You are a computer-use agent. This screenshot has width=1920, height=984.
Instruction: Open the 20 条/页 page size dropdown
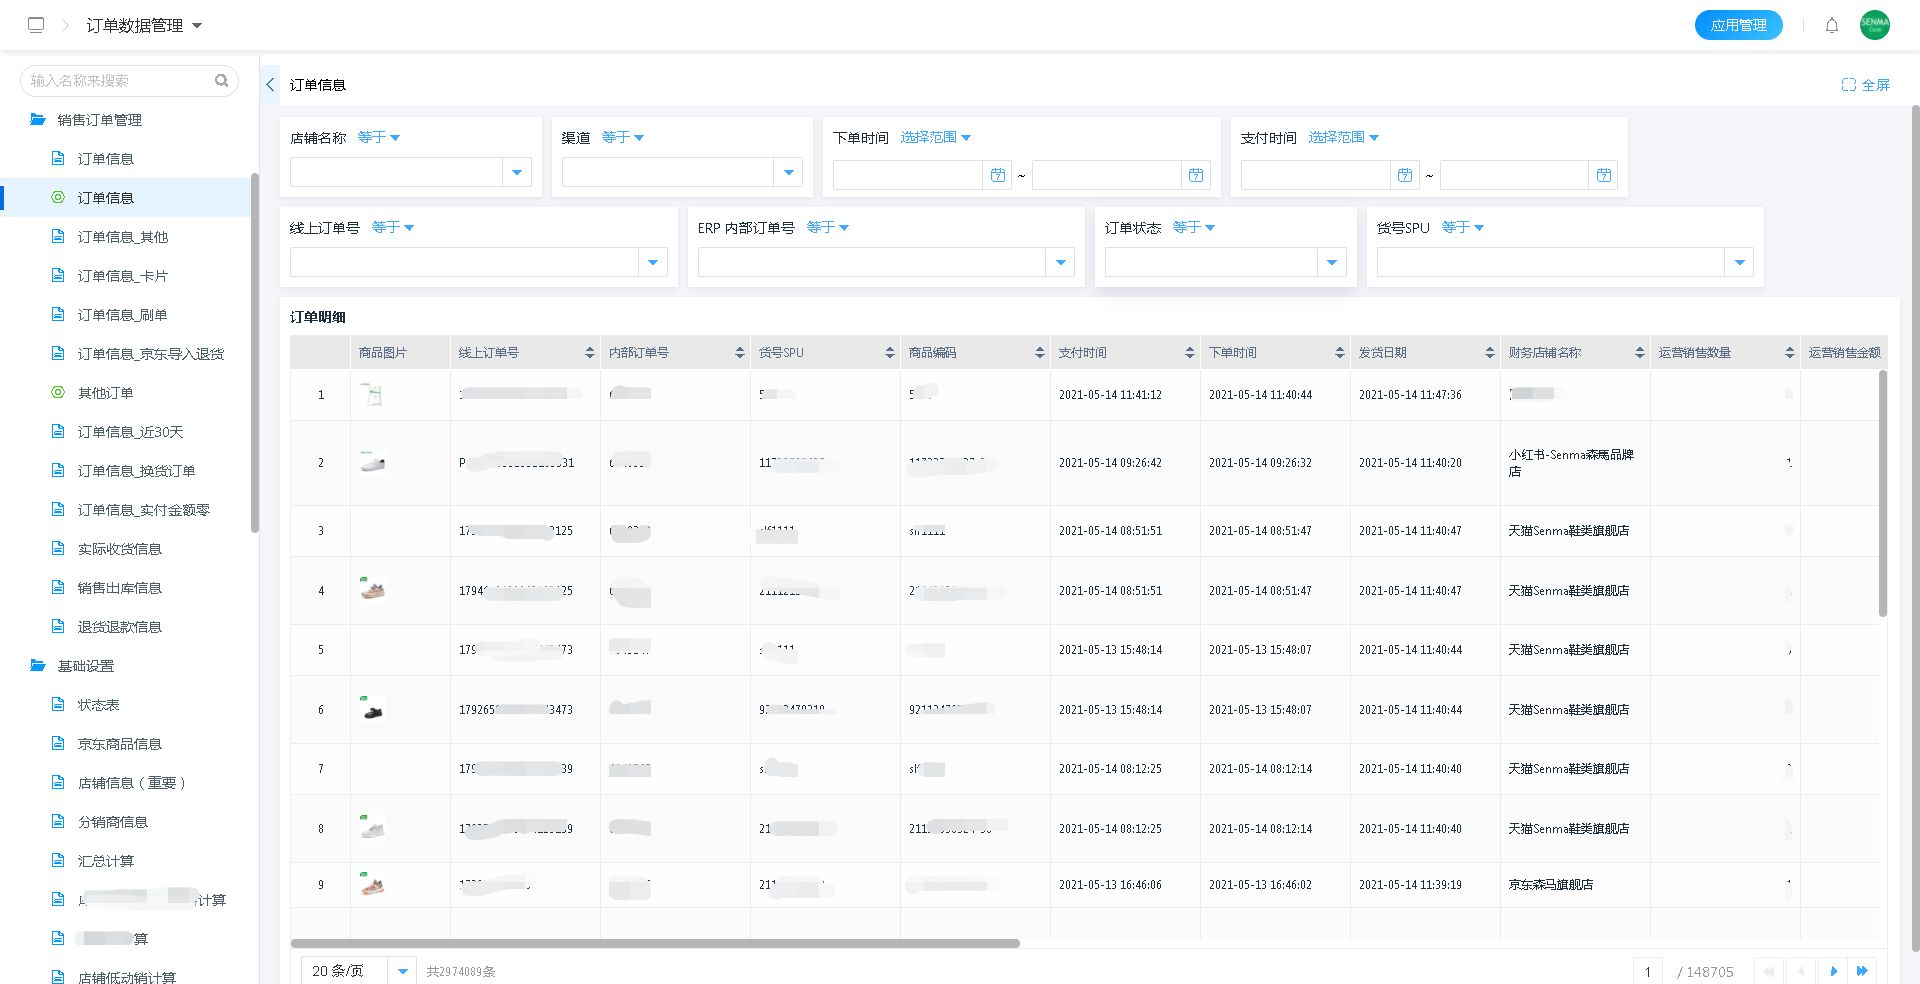click(x=402, y=970)
